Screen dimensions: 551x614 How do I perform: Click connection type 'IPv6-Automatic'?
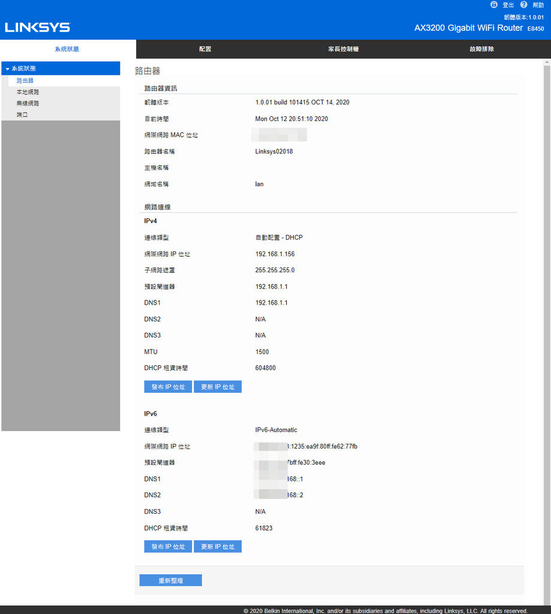coord(276,430)
